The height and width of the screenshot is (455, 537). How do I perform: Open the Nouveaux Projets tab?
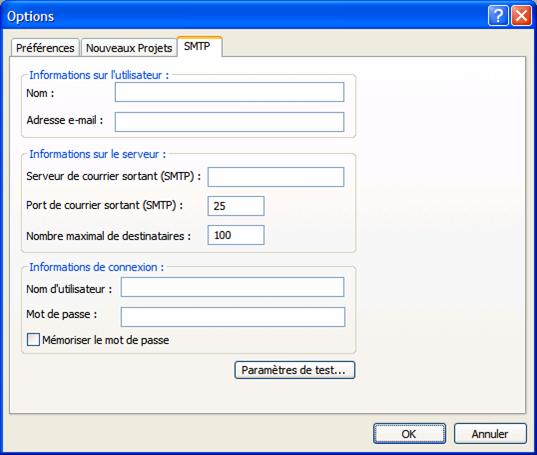pyautogui.click(x=129, y=48)
